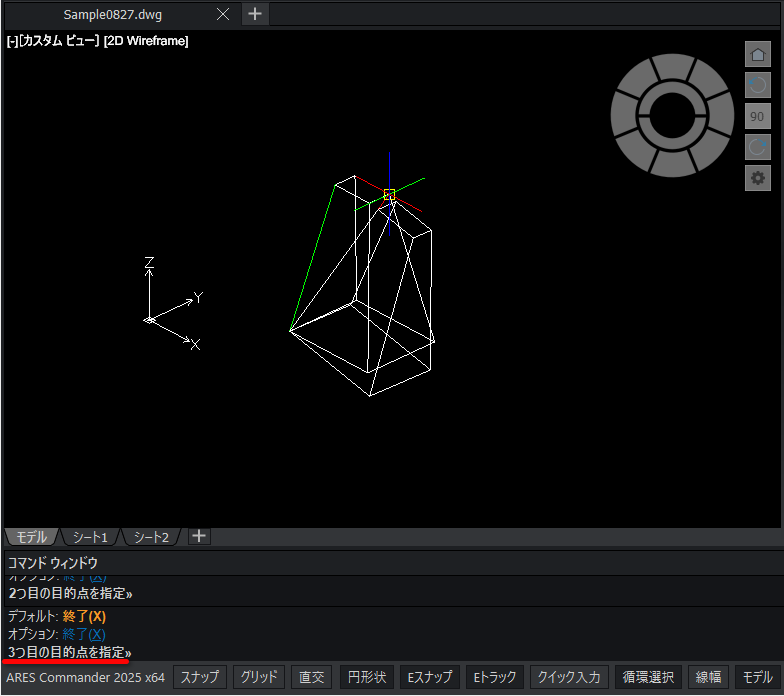Image resolution: width=784 pixels, height=696 pixels.
Task: Toggle スナップ in the status bar
Action: [200, 677]
